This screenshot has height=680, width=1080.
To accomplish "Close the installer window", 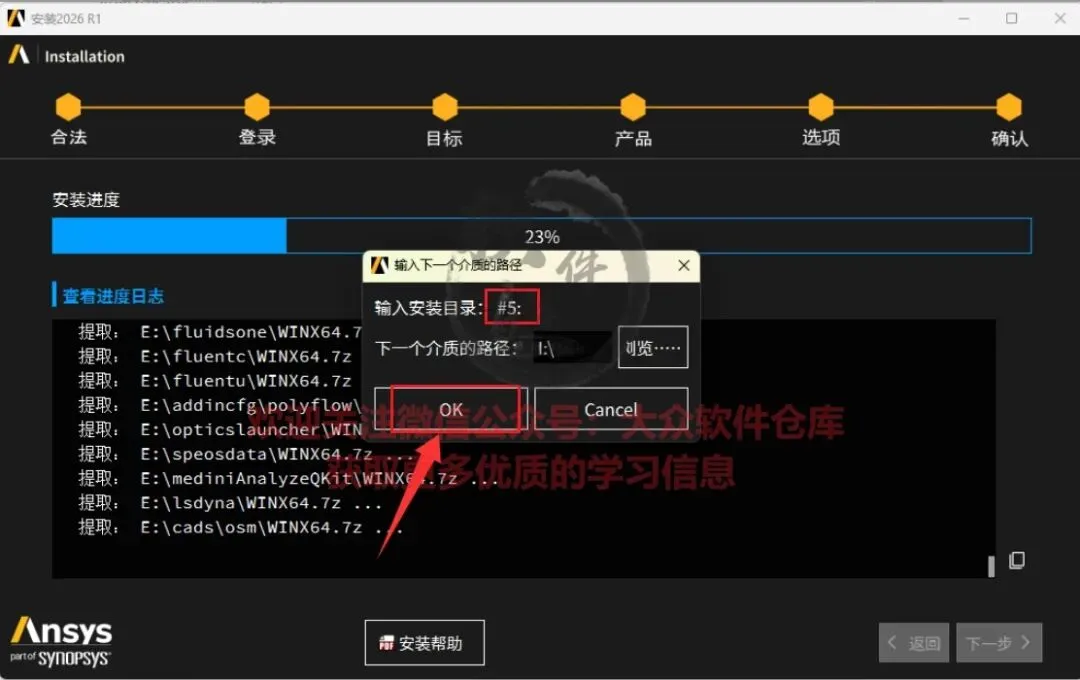I will coord(1060,18).
